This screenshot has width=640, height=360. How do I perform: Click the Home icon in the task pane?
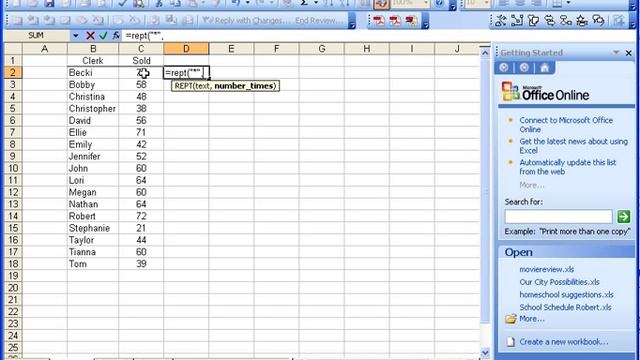pos(544,67)
